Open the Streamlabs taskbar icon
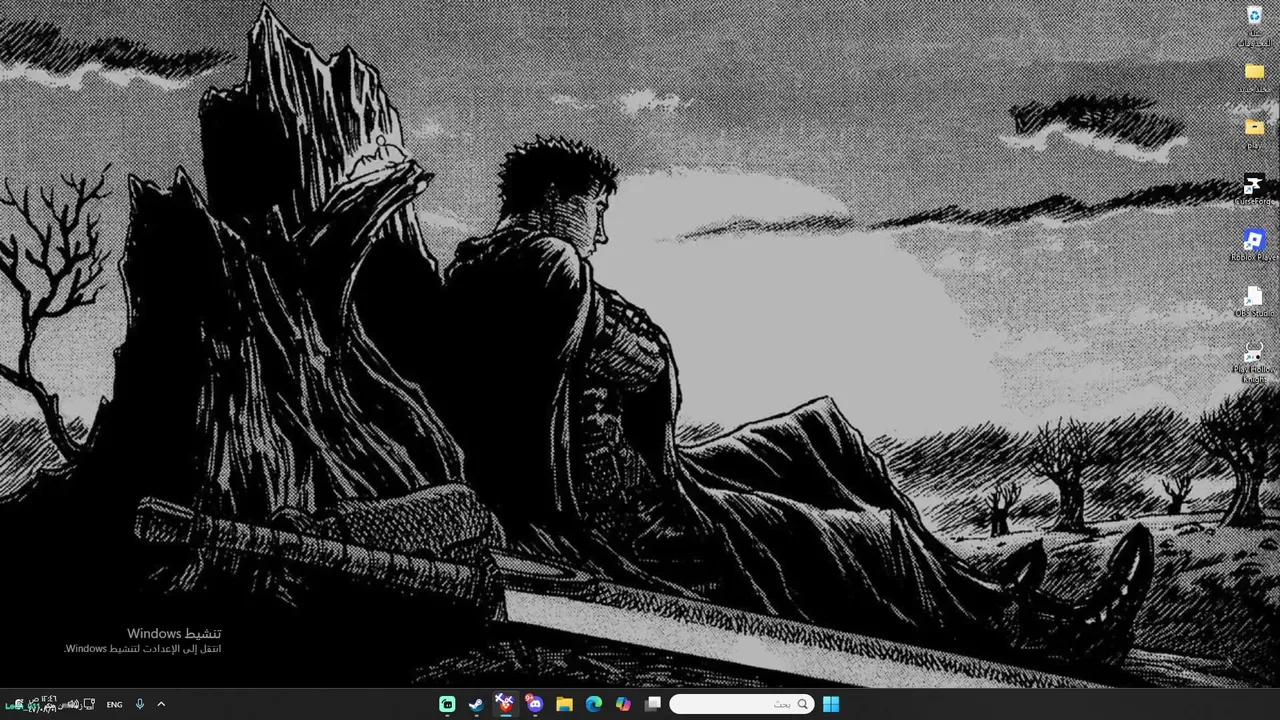 click(x=447, y=704)
